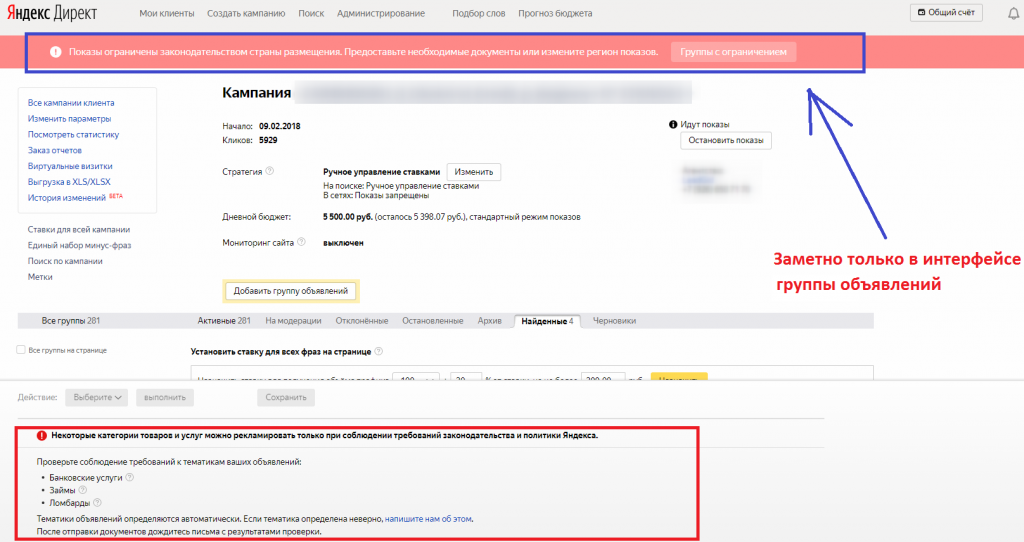Click the help icon next to Ломбарды
Image resolution: width=1024 pixels, height=542 pixels.
pos(97,503)
